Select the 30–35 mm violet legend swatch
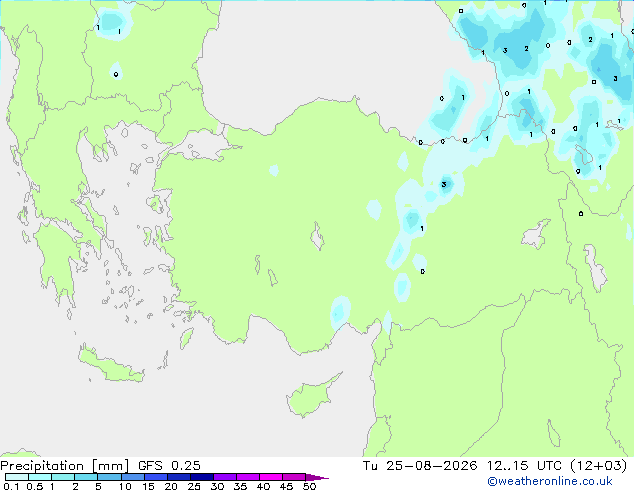 (224, 477)
